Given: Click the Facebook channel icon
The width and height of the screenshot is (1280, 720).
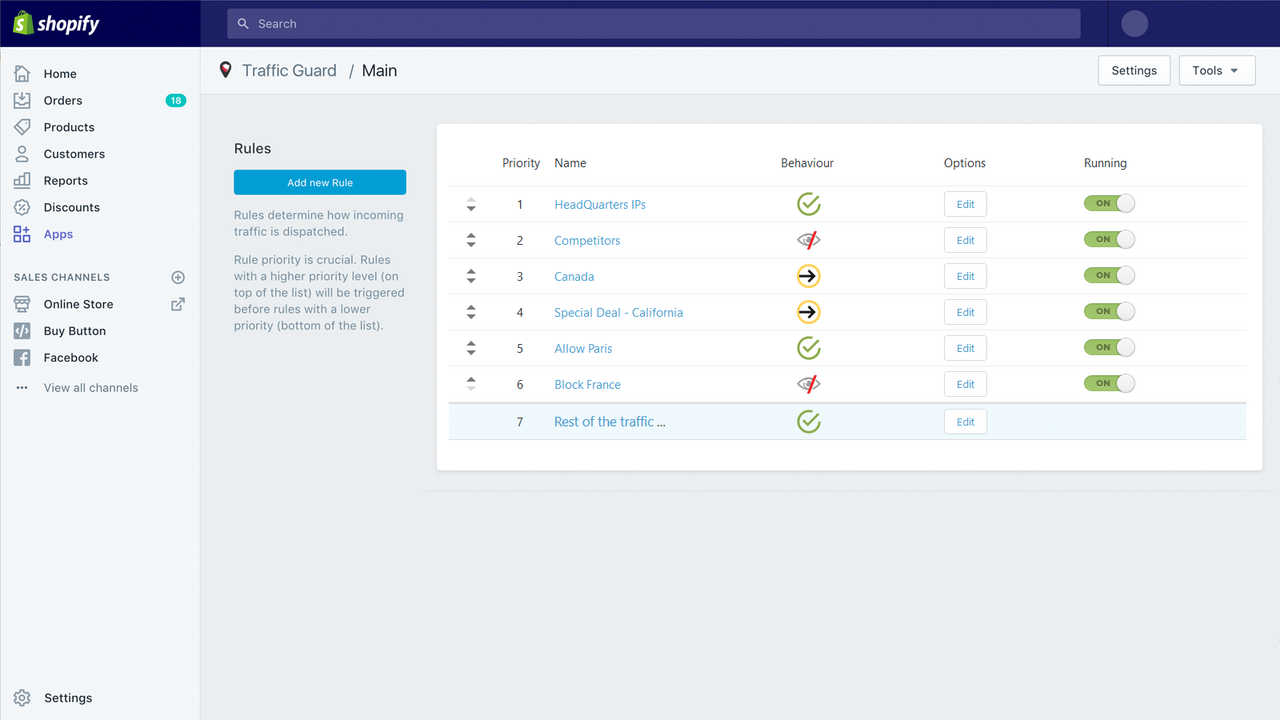Looking at the screenshot, I should click(22, 357).
